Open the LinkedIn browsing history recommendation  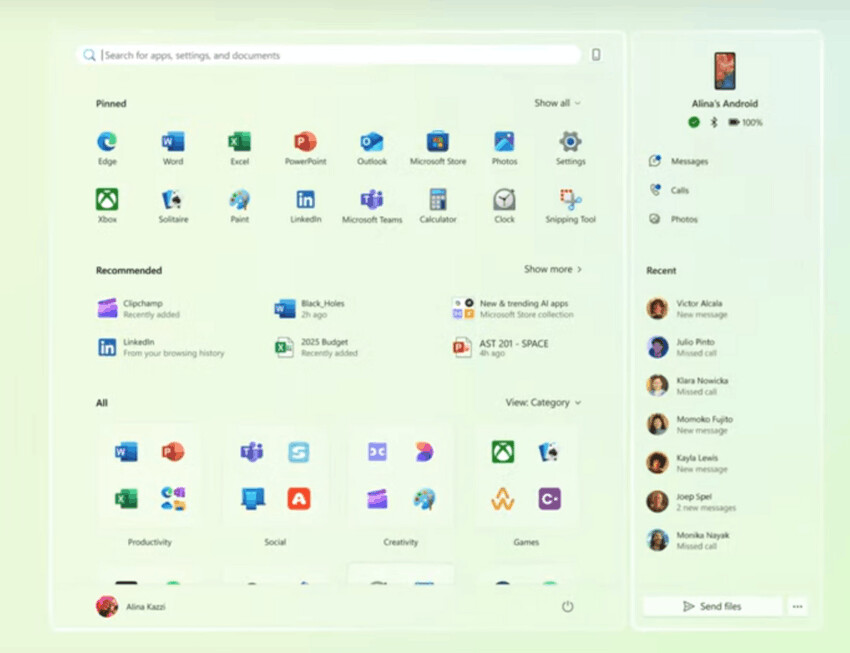click(160, 347)
